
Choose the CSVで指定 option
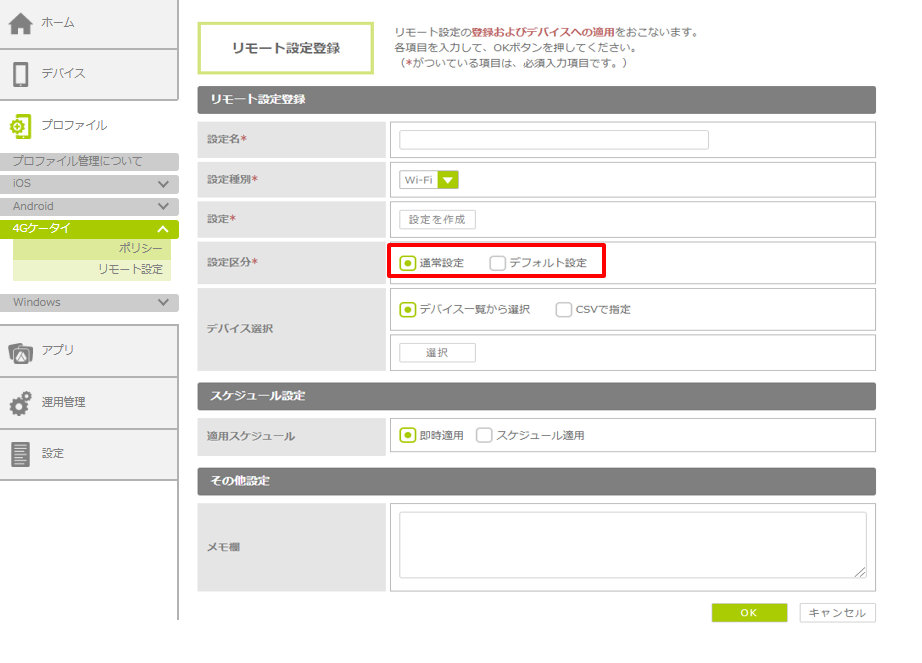click(x=564, y=310)
